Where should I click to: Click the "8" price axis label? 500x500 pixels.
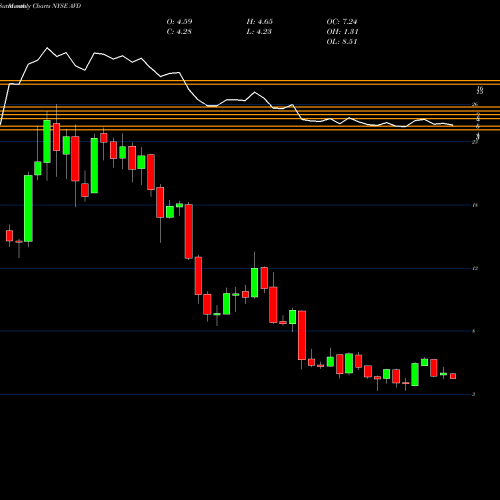pyautogui.click(x=474, y=331)
